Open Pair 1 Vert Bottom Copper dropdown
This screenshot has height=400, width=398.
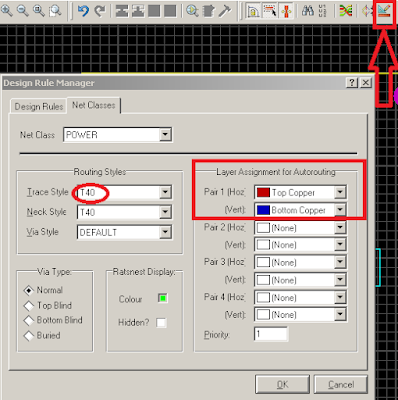pyautogui.click(x=340, y=210)
